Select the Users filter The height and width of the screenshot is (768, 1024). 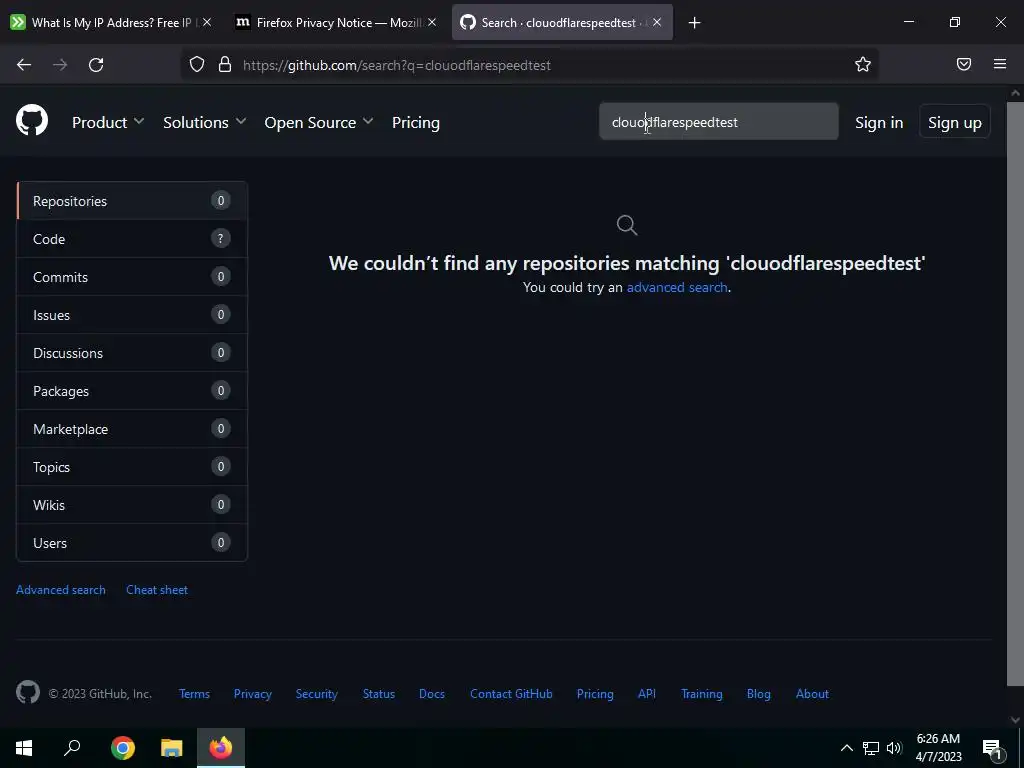coord(132,542)
